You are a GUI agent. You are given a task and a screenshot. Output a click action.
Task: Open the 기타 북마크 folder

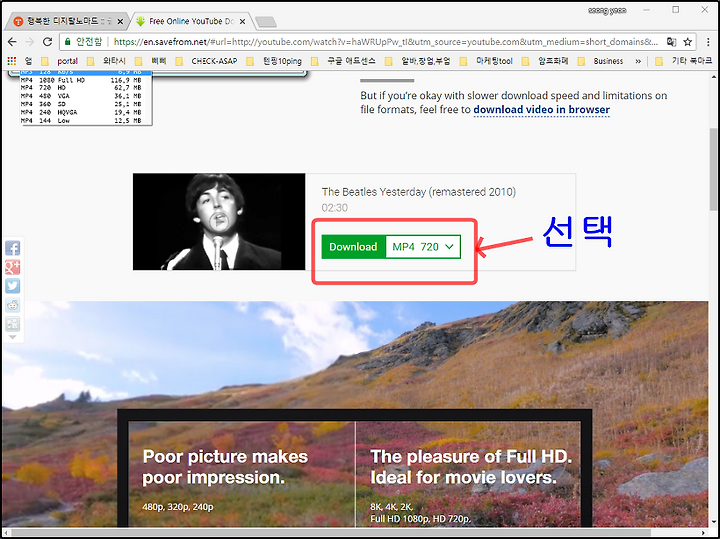tap(684, 61)
